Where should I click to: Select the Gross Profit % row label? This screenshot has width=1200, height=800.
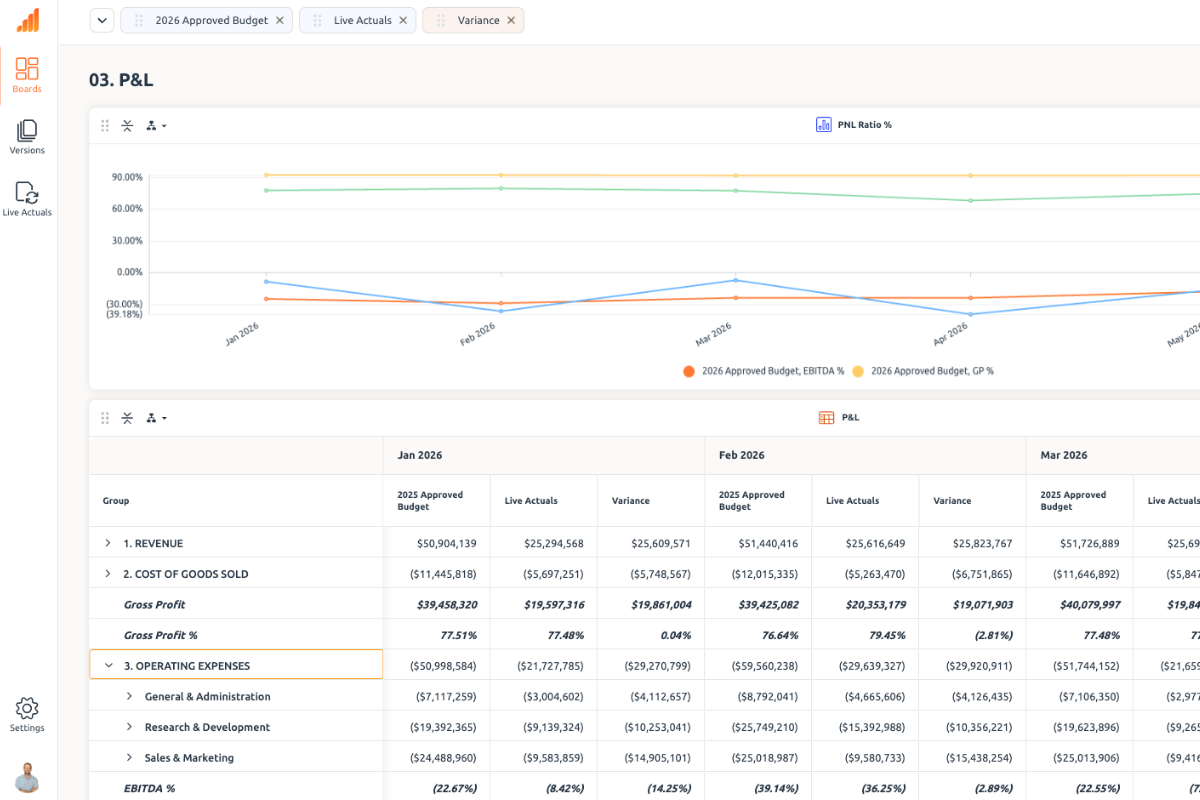pyautogui.click(x=160, y=635)
